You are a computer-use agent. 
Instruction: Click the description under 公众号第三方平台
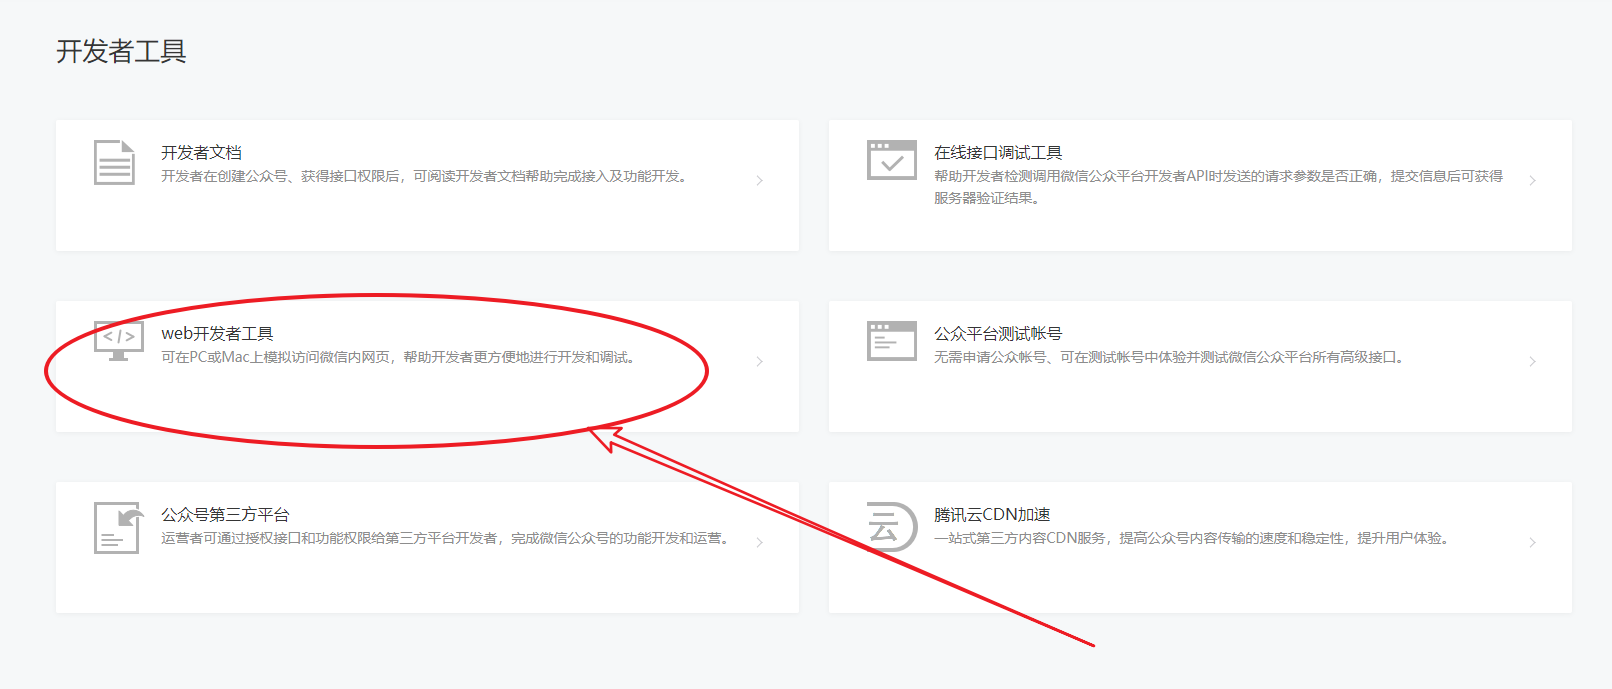point(447,538)
